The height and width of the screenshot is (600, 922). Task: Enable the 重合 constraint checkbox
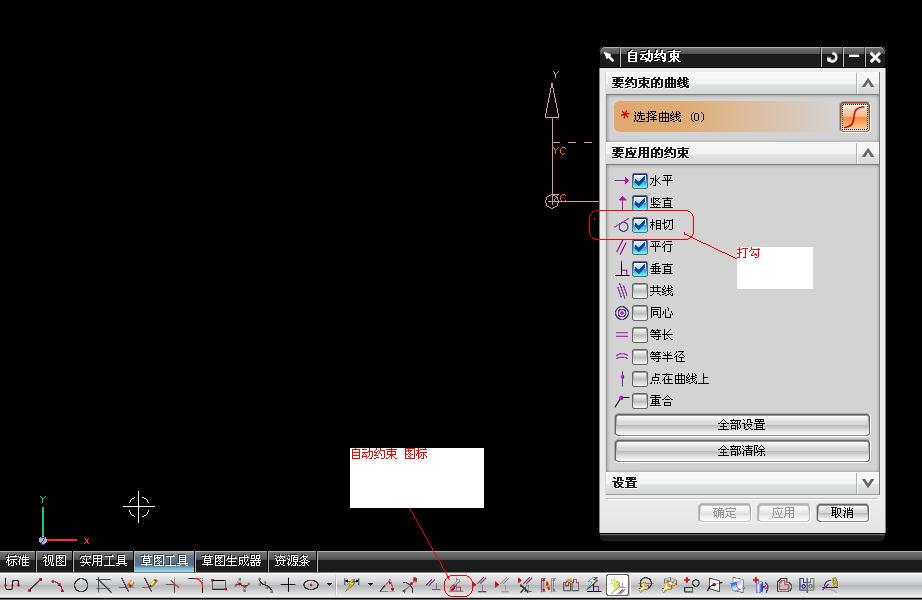click(x=640, y=401)
